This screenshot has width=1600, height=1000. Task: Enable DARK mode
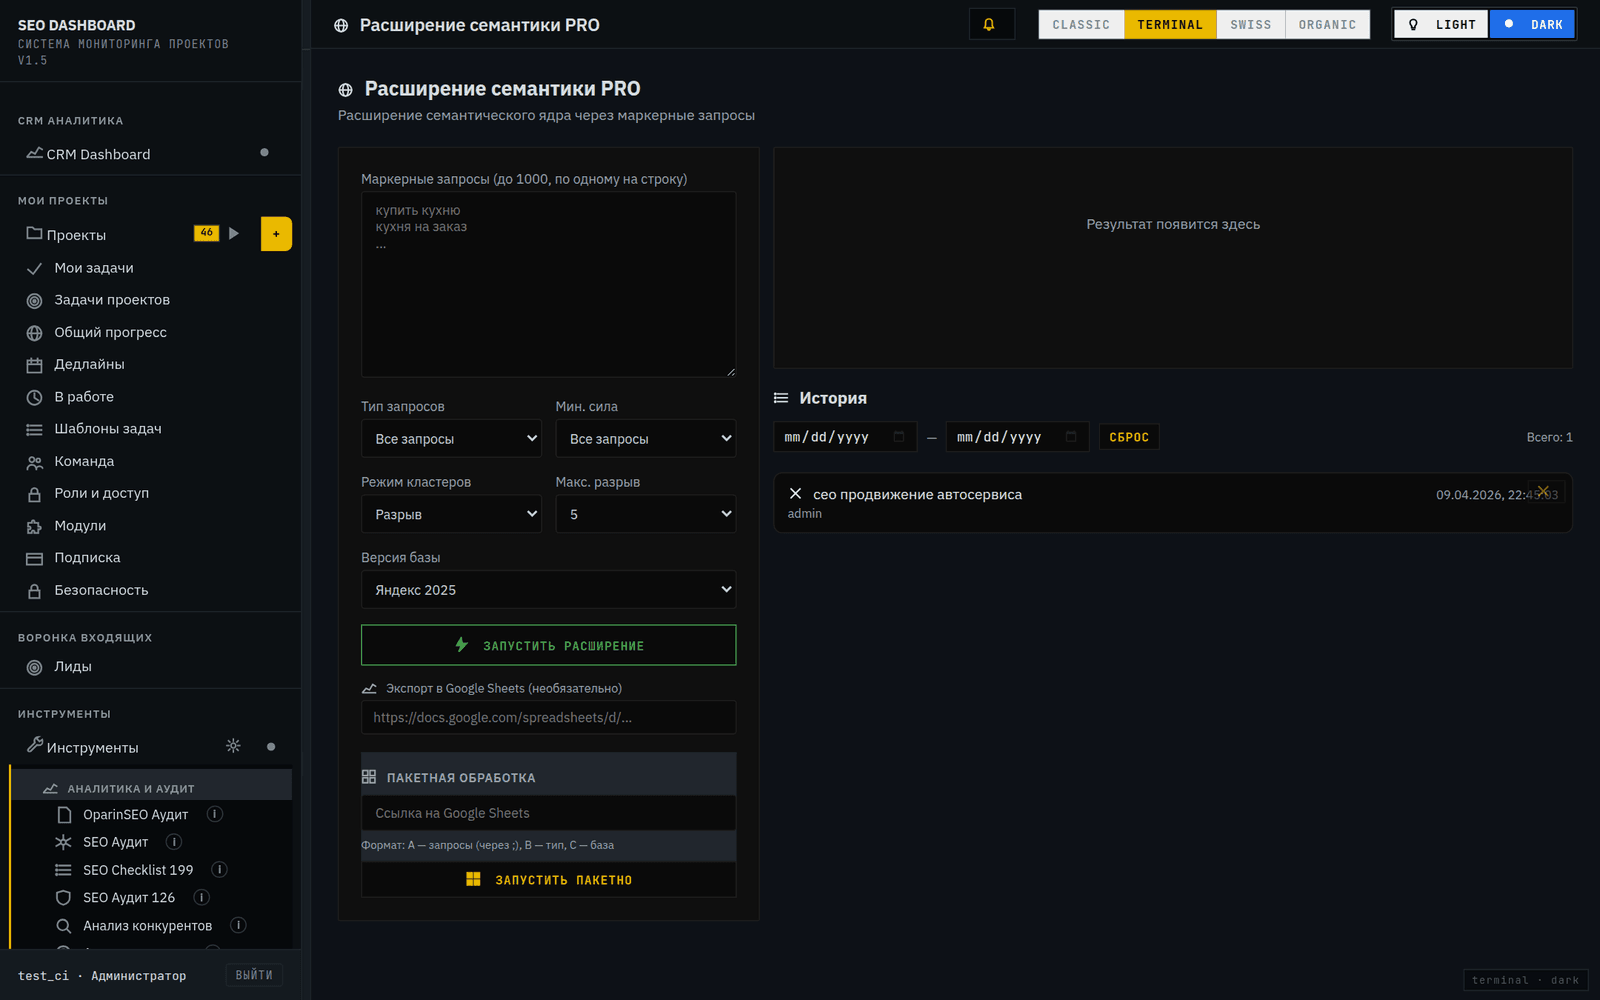(x=1533, y=24)
